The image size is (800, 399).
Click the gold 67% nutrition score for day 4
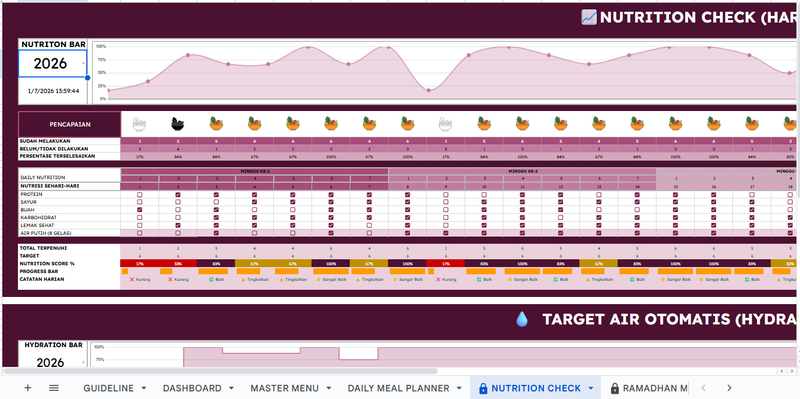(x=254, y=264)
